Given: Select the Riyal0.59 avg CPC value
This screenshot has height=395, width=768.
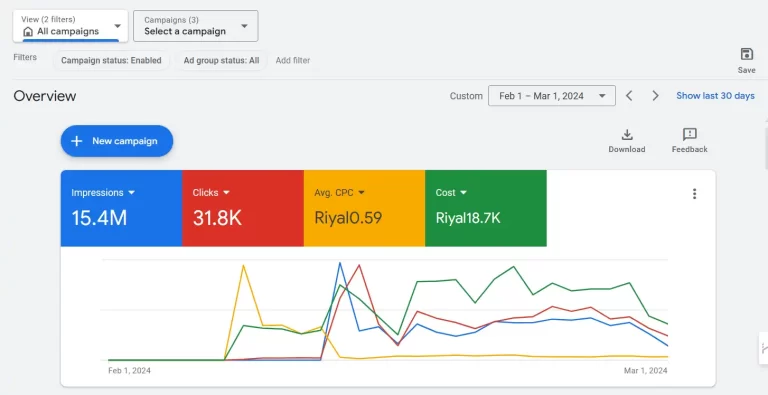Looking at the screenshot, I should tap(348, 218).
